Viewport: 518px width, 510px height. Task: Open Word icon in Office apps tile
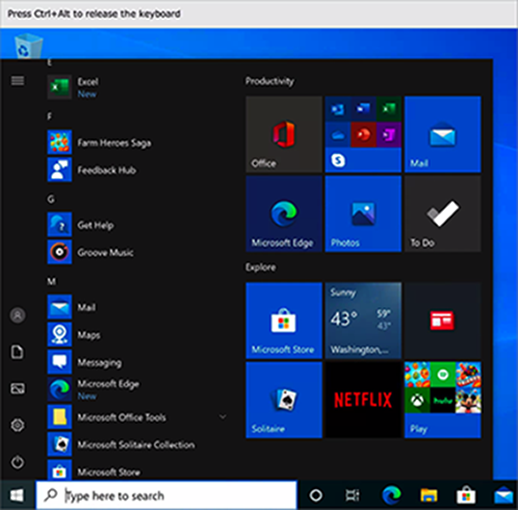363,109
